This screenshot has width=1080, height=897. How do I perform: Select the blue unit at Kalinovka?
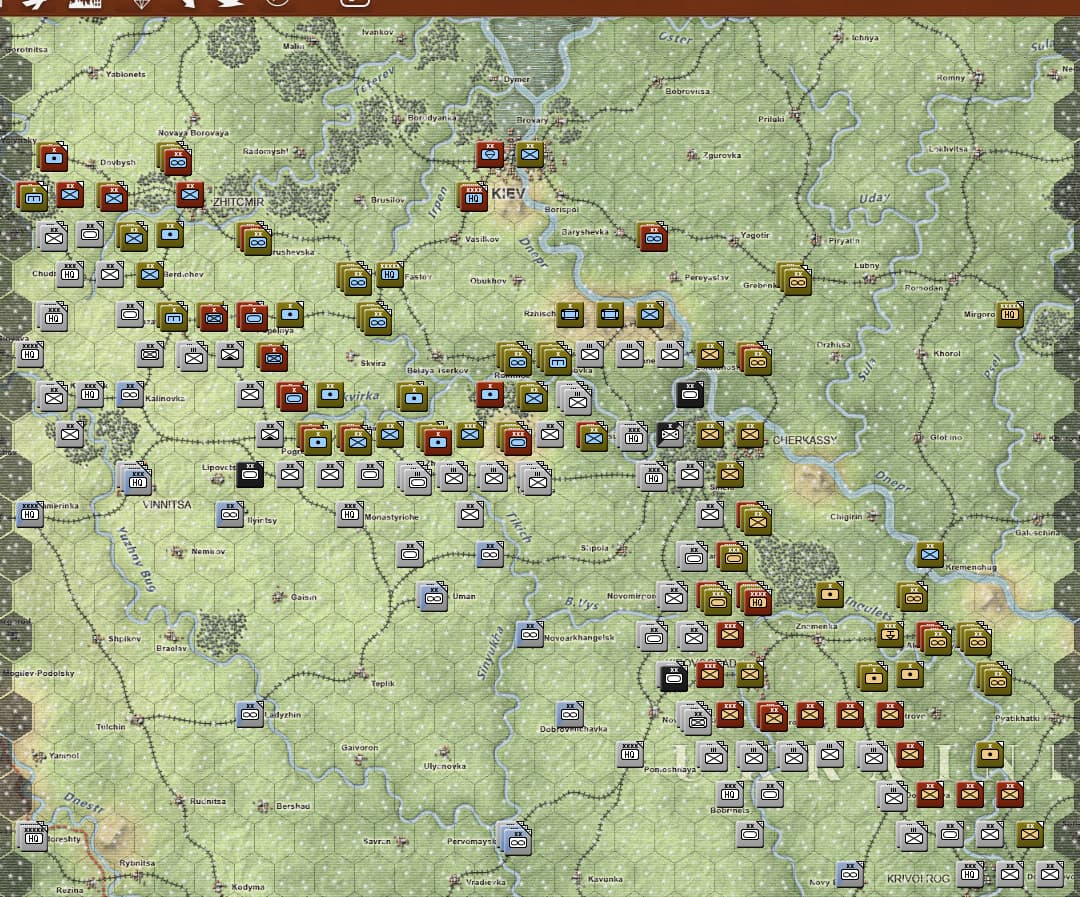130,394
